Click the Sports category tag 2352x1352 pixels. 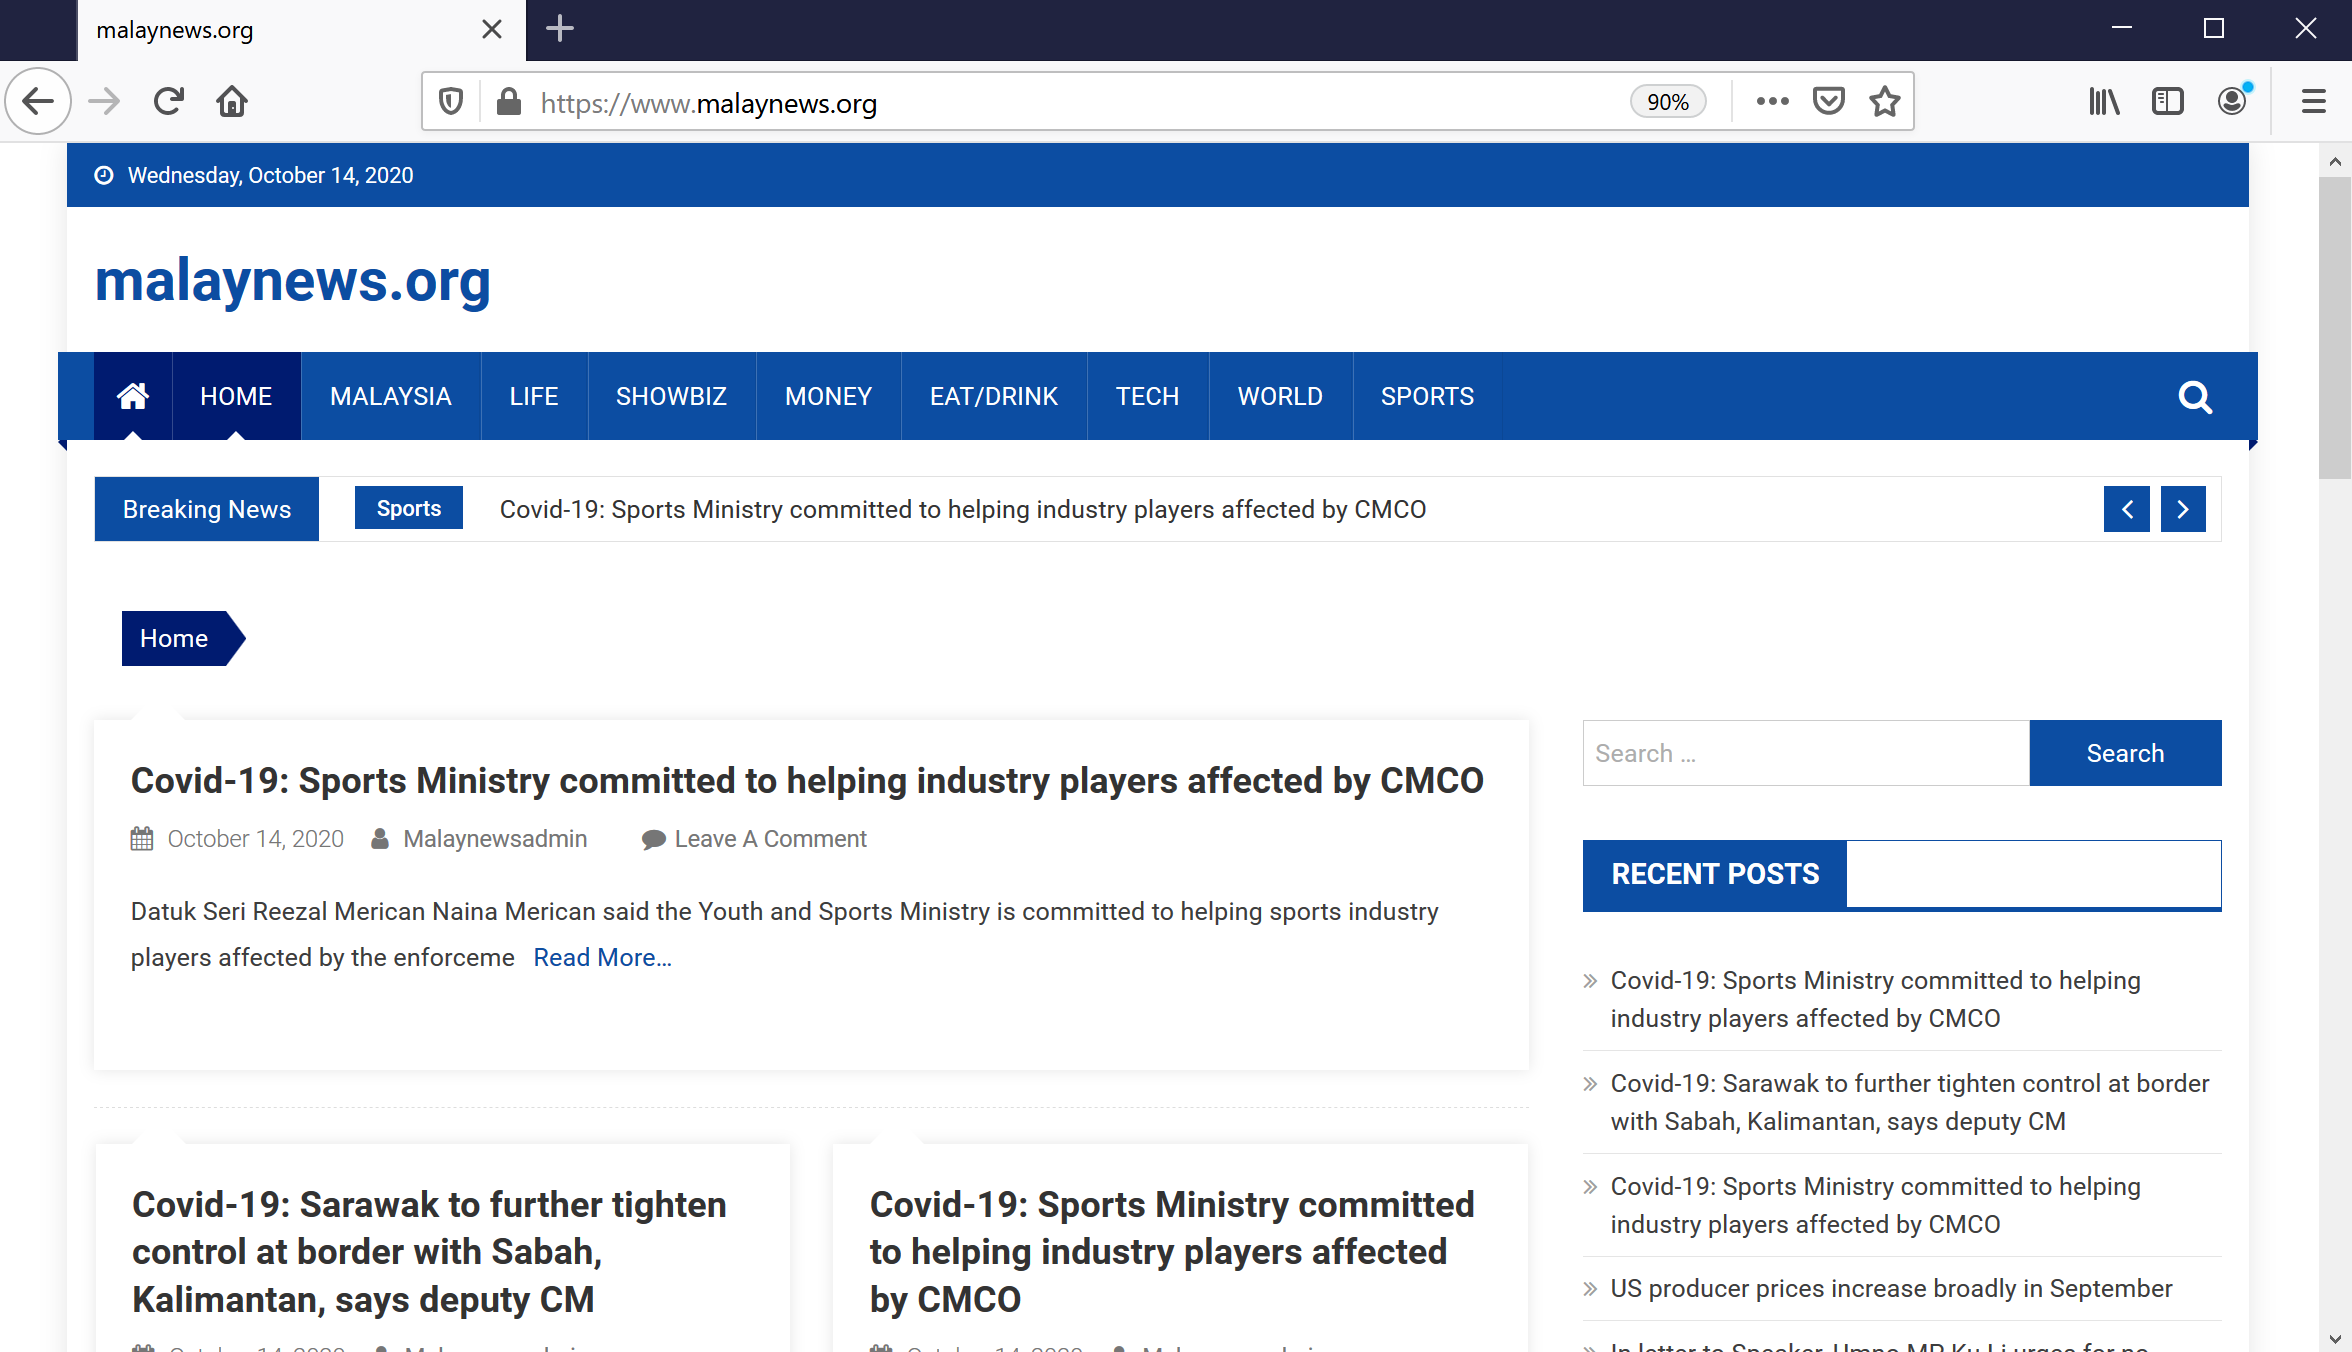pyautogui.click(x=409, y=508)
